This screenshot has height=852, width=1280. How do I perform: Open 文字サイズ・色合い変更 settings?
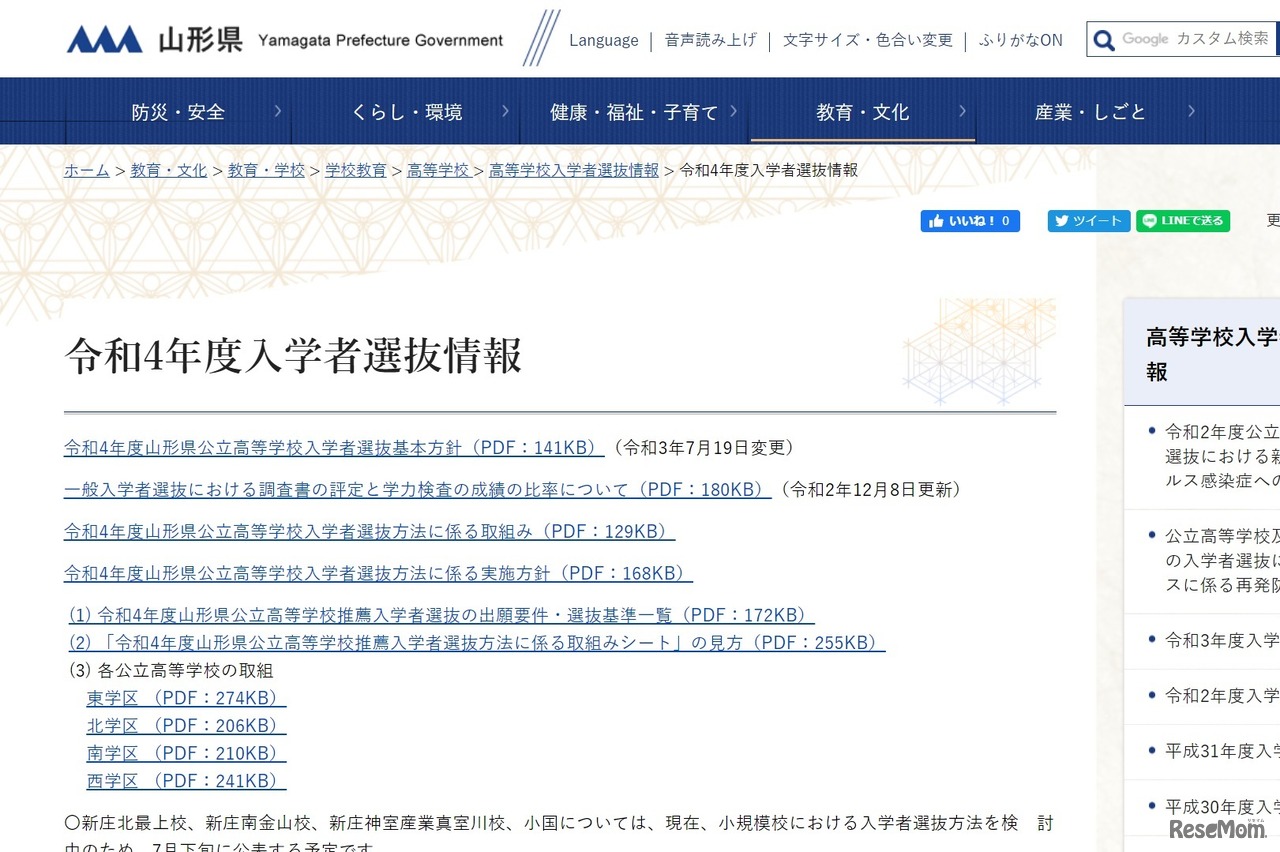click(x=866, y=40)
